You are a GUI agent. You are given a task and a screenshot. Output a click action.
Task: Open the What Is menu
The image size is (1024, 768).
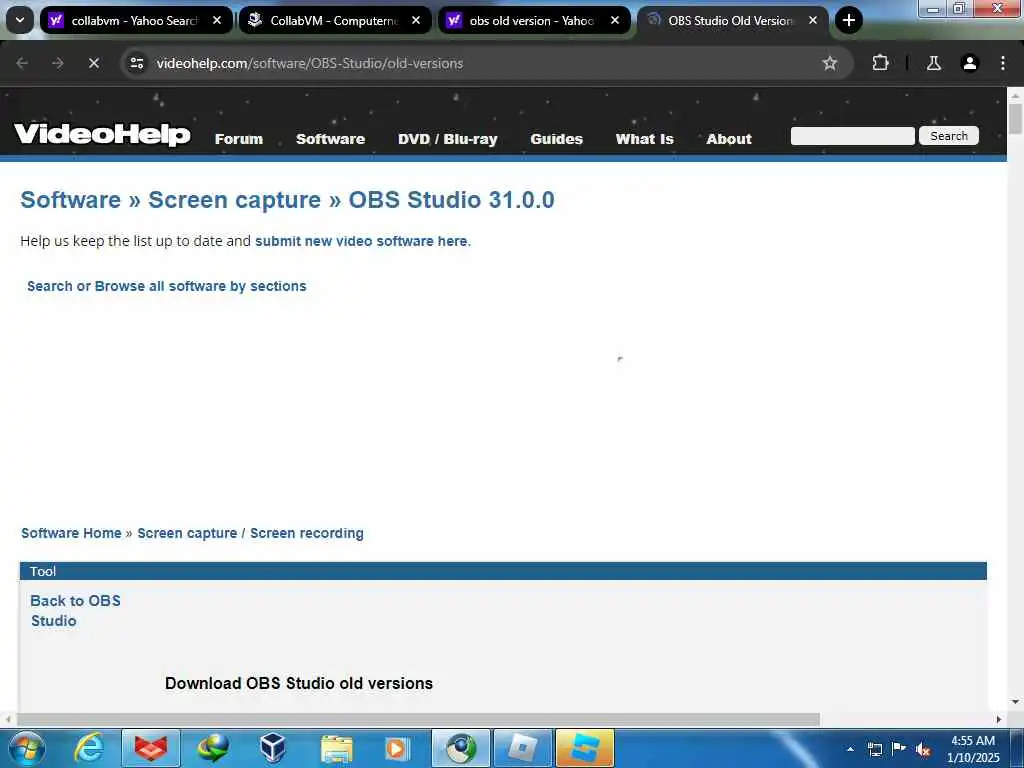tap(645, 139)
